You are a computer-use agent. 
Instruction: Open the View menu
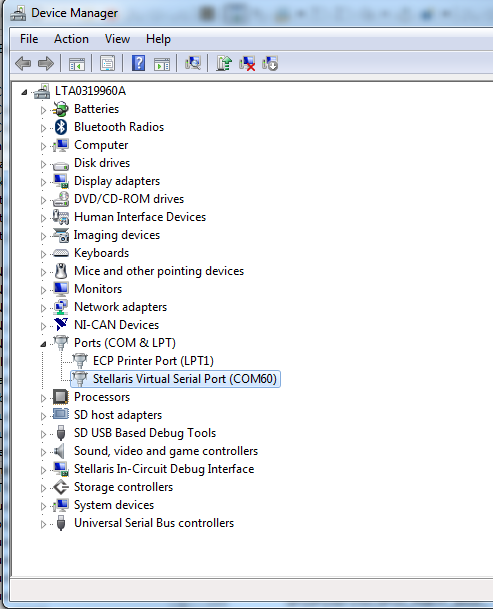pos(117,39)
